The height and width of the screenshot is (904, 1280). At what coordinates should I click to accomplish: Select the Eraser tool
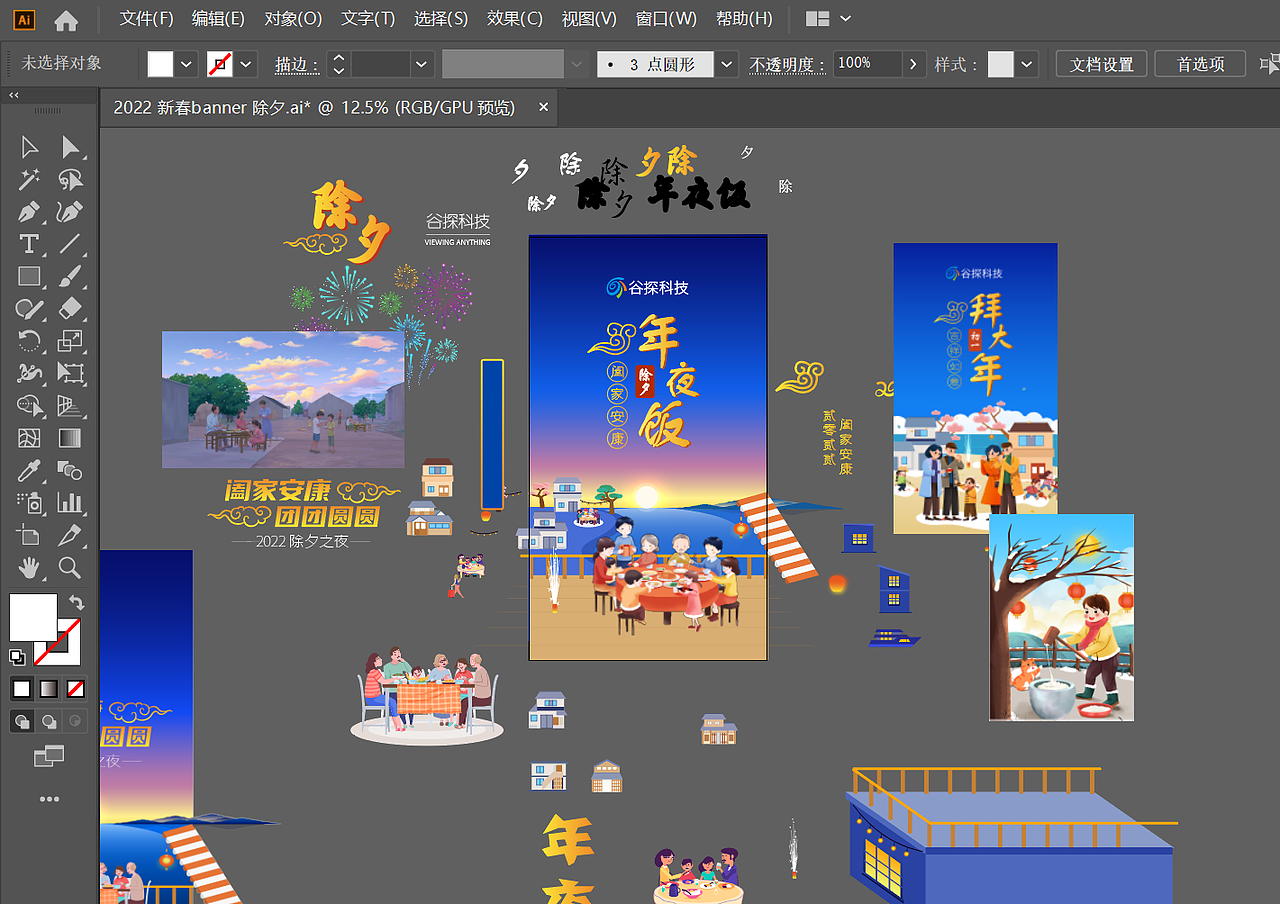[71, 308]
